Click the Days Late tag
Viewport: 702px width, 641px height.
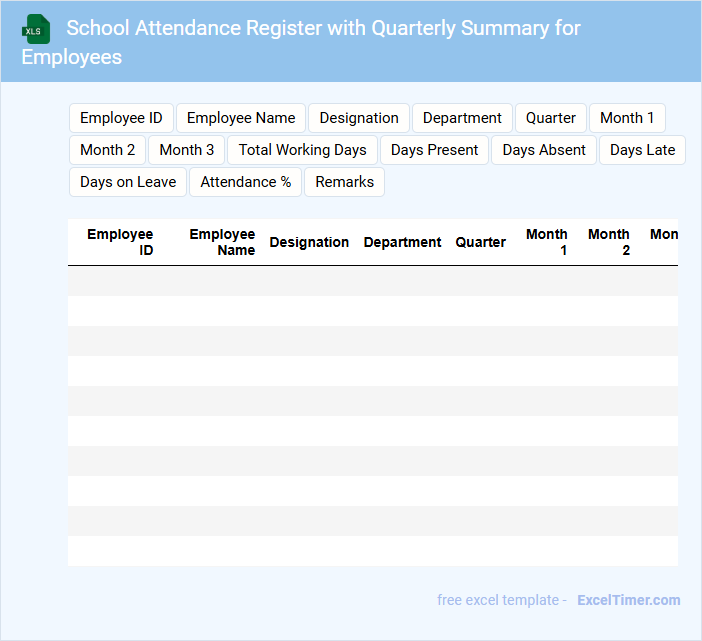pos(642,150)
